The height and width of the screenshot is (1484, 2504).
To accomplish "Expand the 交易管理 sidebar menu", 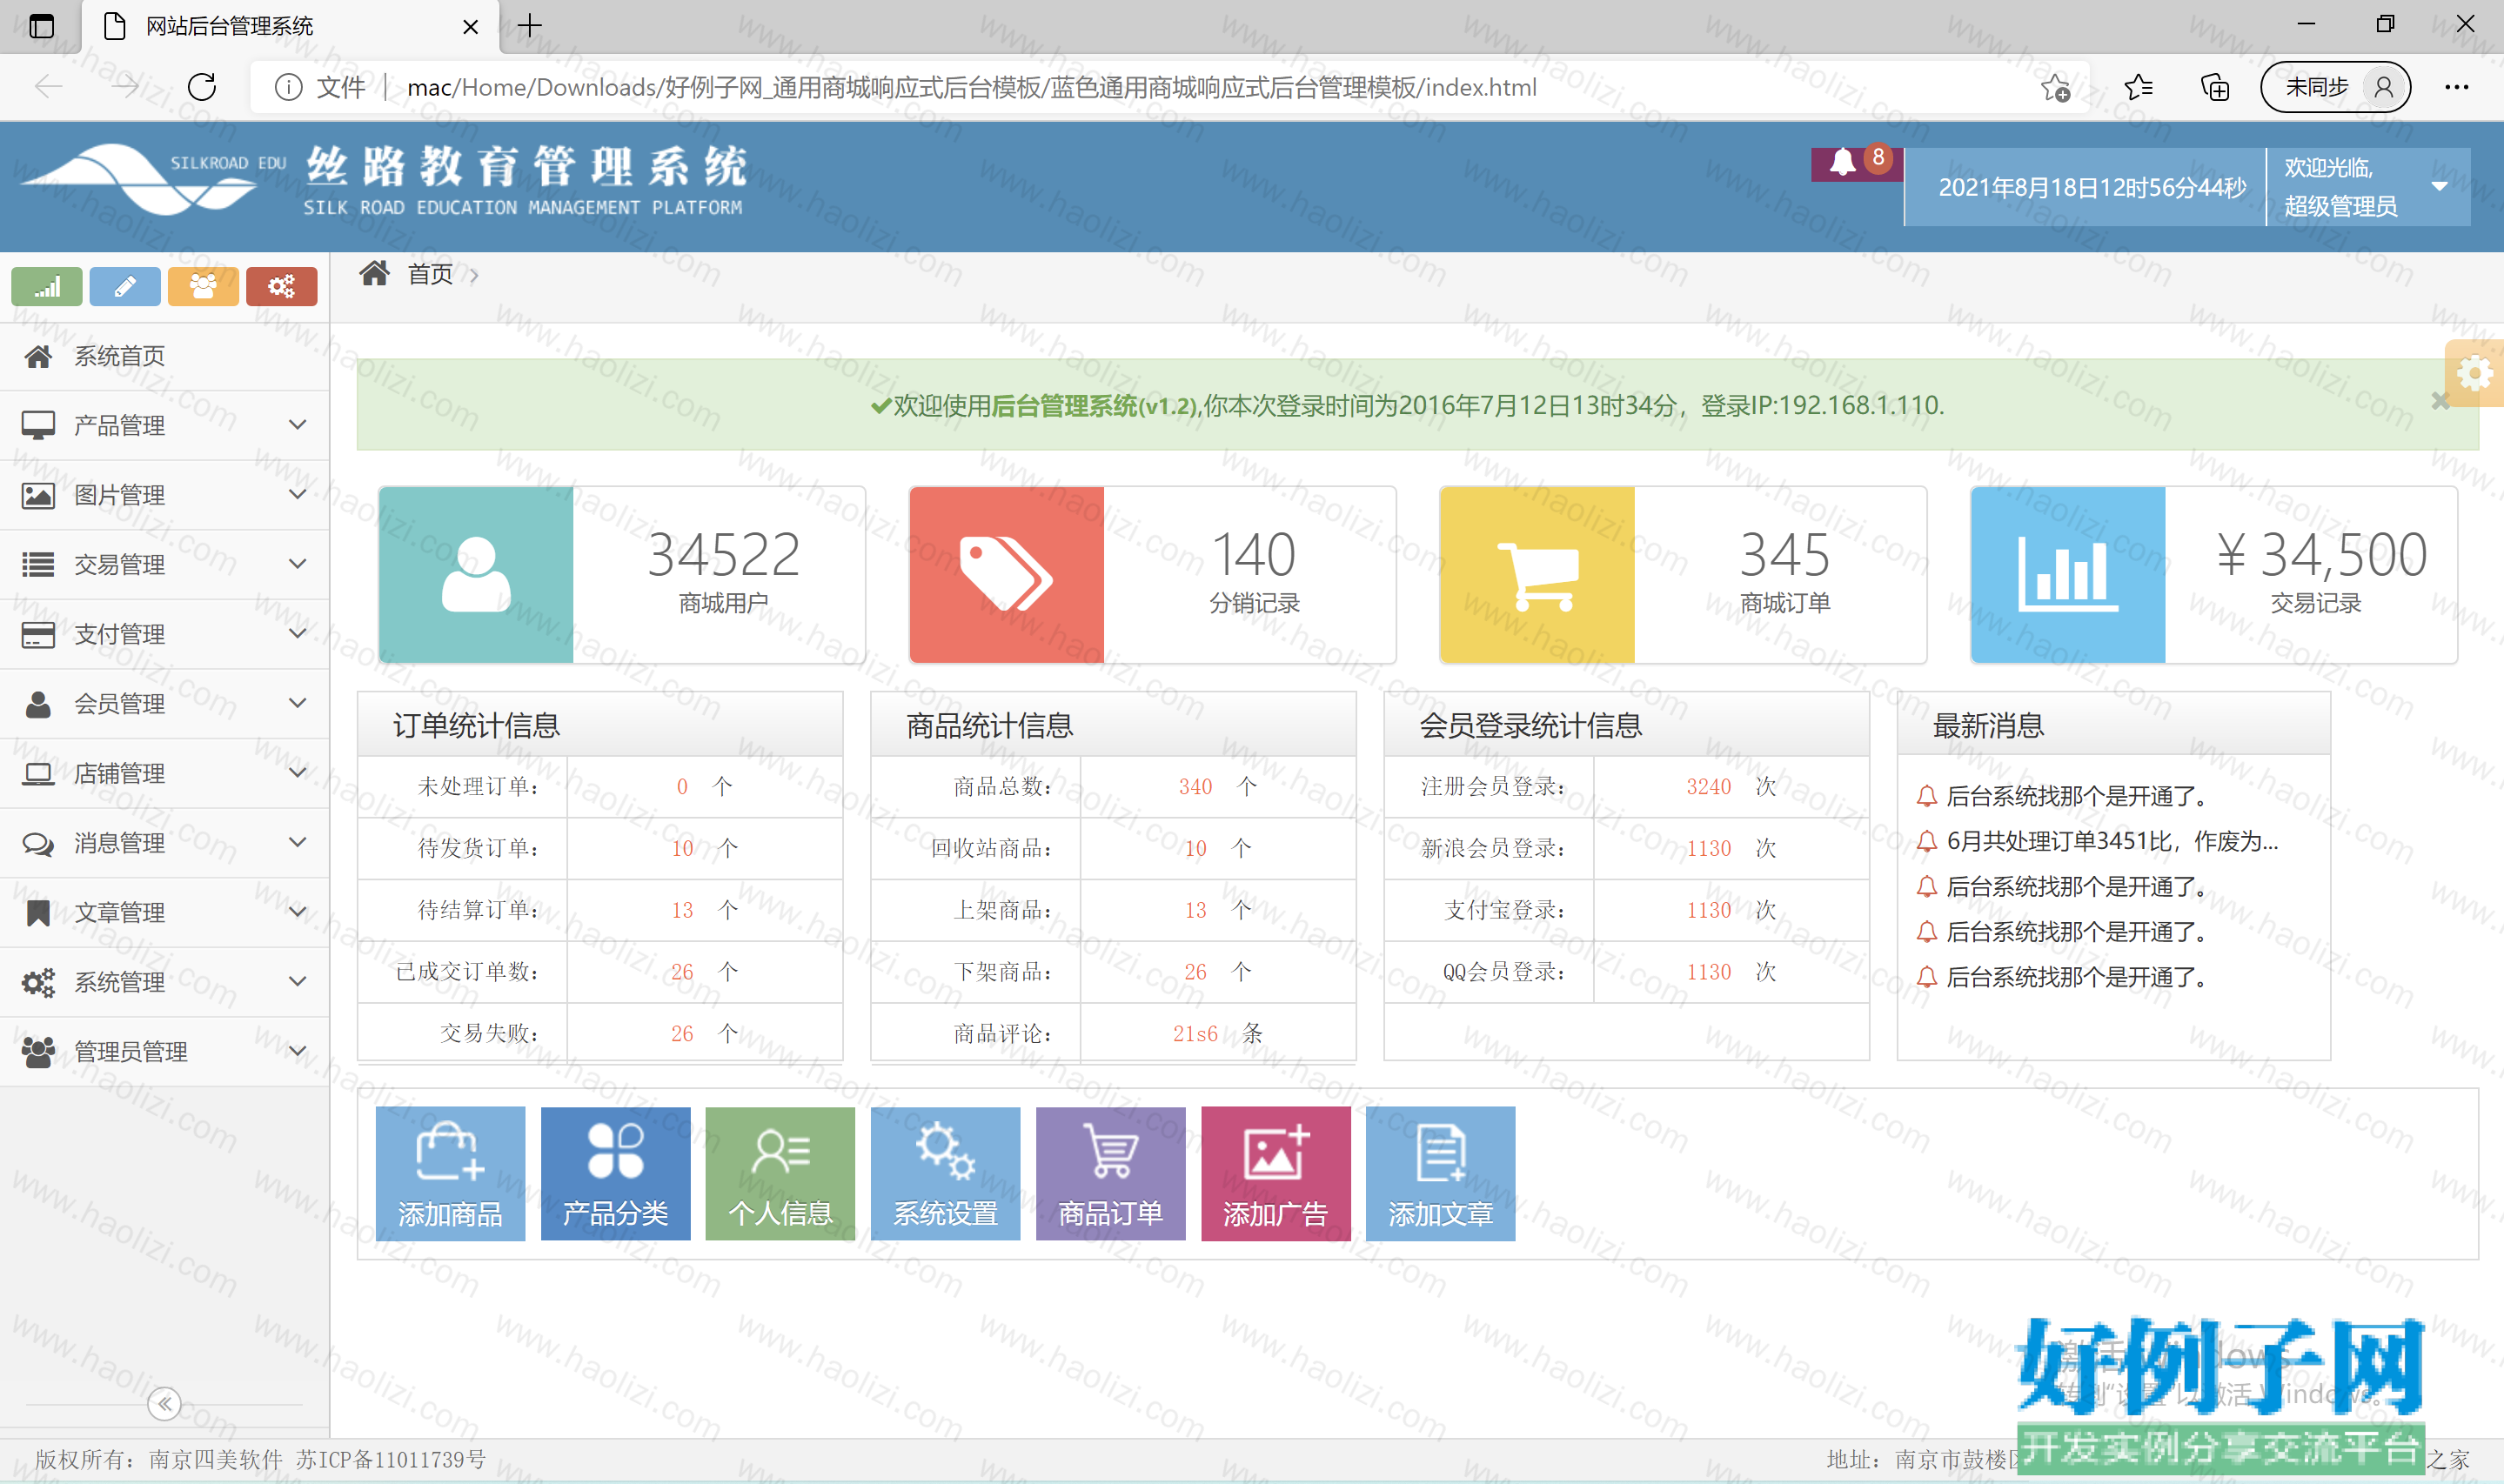I will (x=164, y=564).
